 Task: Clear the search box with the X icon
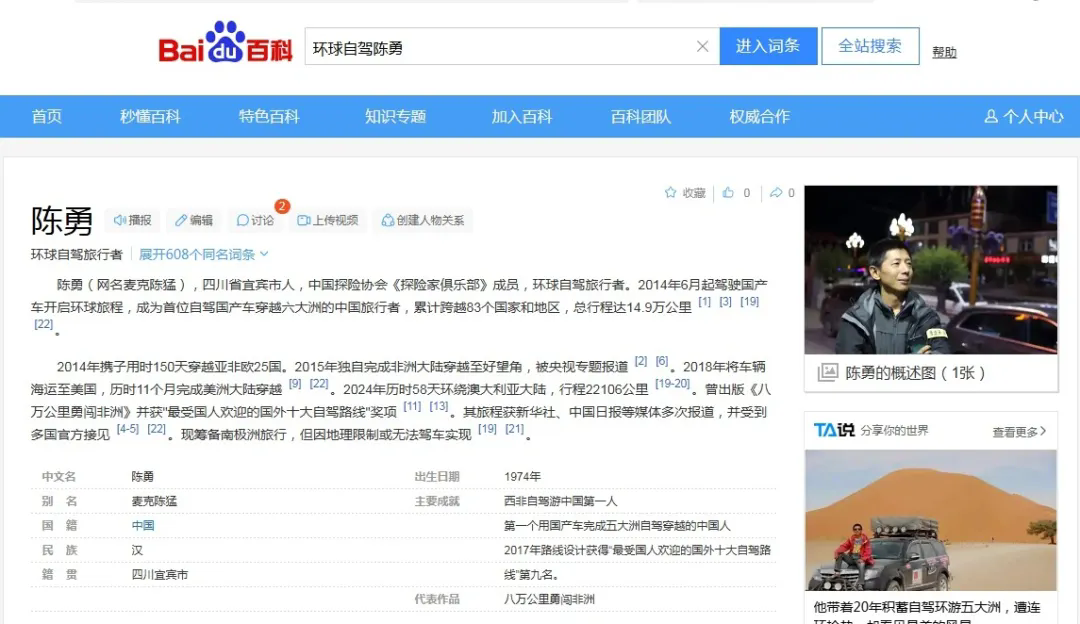click(702, 47)
